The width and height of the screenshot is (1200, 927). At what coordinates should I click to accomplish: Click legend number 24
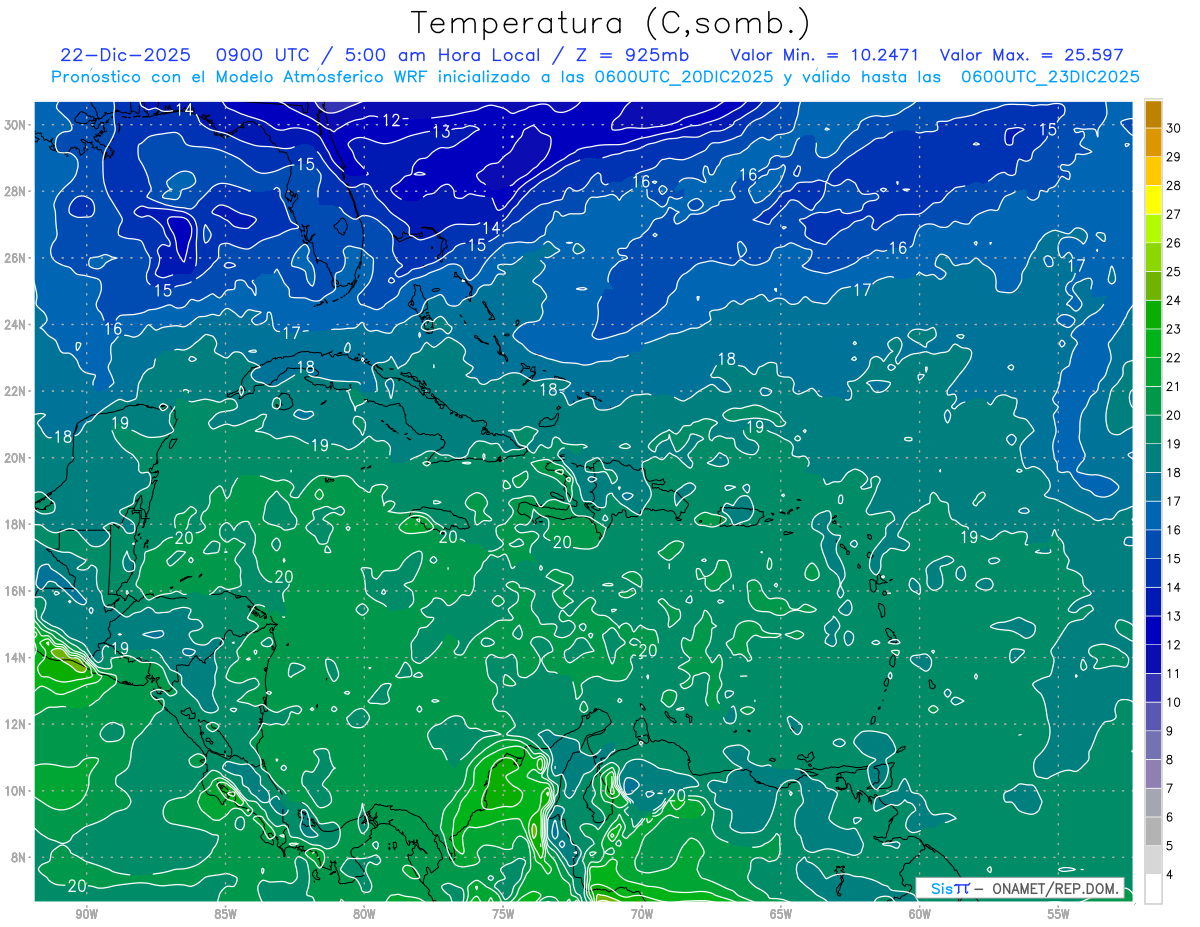pos(1173,301)
